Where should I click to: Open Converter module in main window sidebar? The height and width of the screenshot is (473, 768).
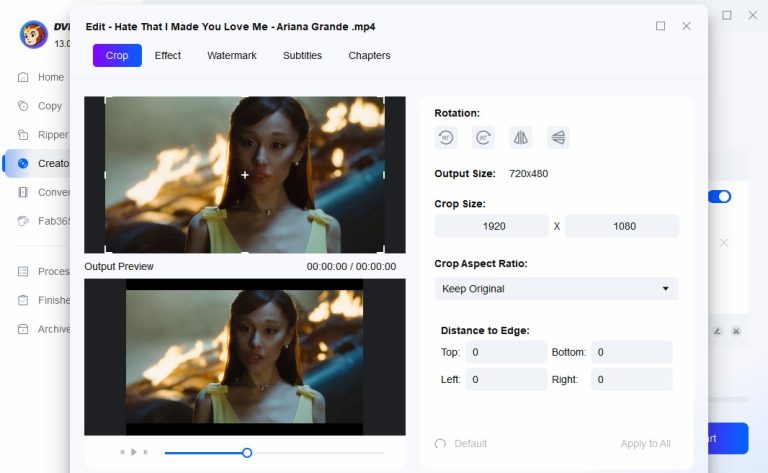43,192
